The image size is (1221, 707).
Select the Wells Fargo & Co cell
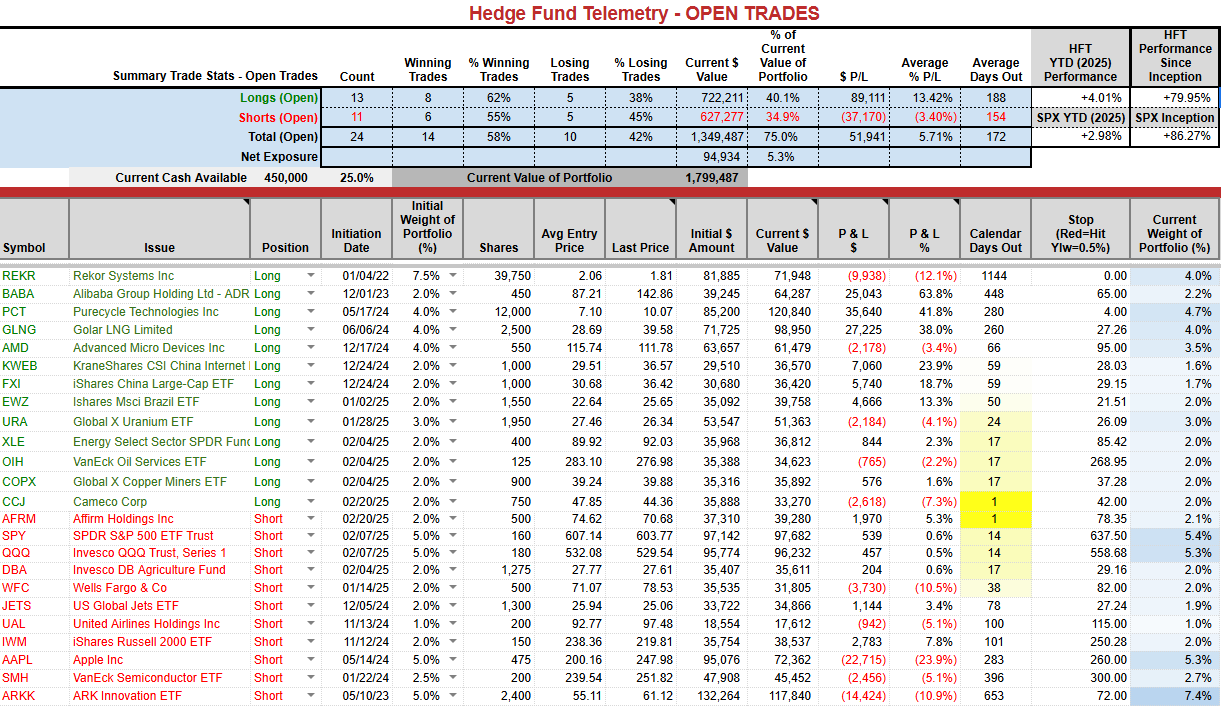tap(159, 589)
